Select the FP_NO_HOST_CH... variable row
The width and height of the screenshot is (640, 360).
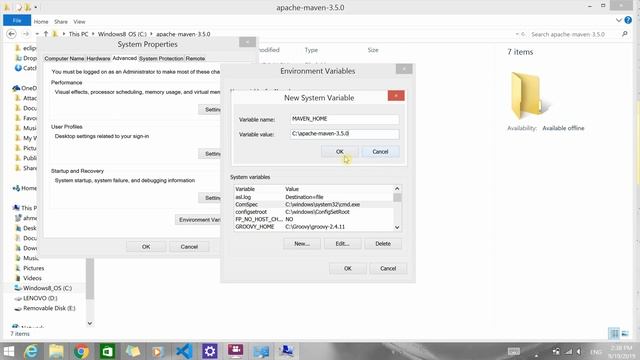tap(313, 219)
